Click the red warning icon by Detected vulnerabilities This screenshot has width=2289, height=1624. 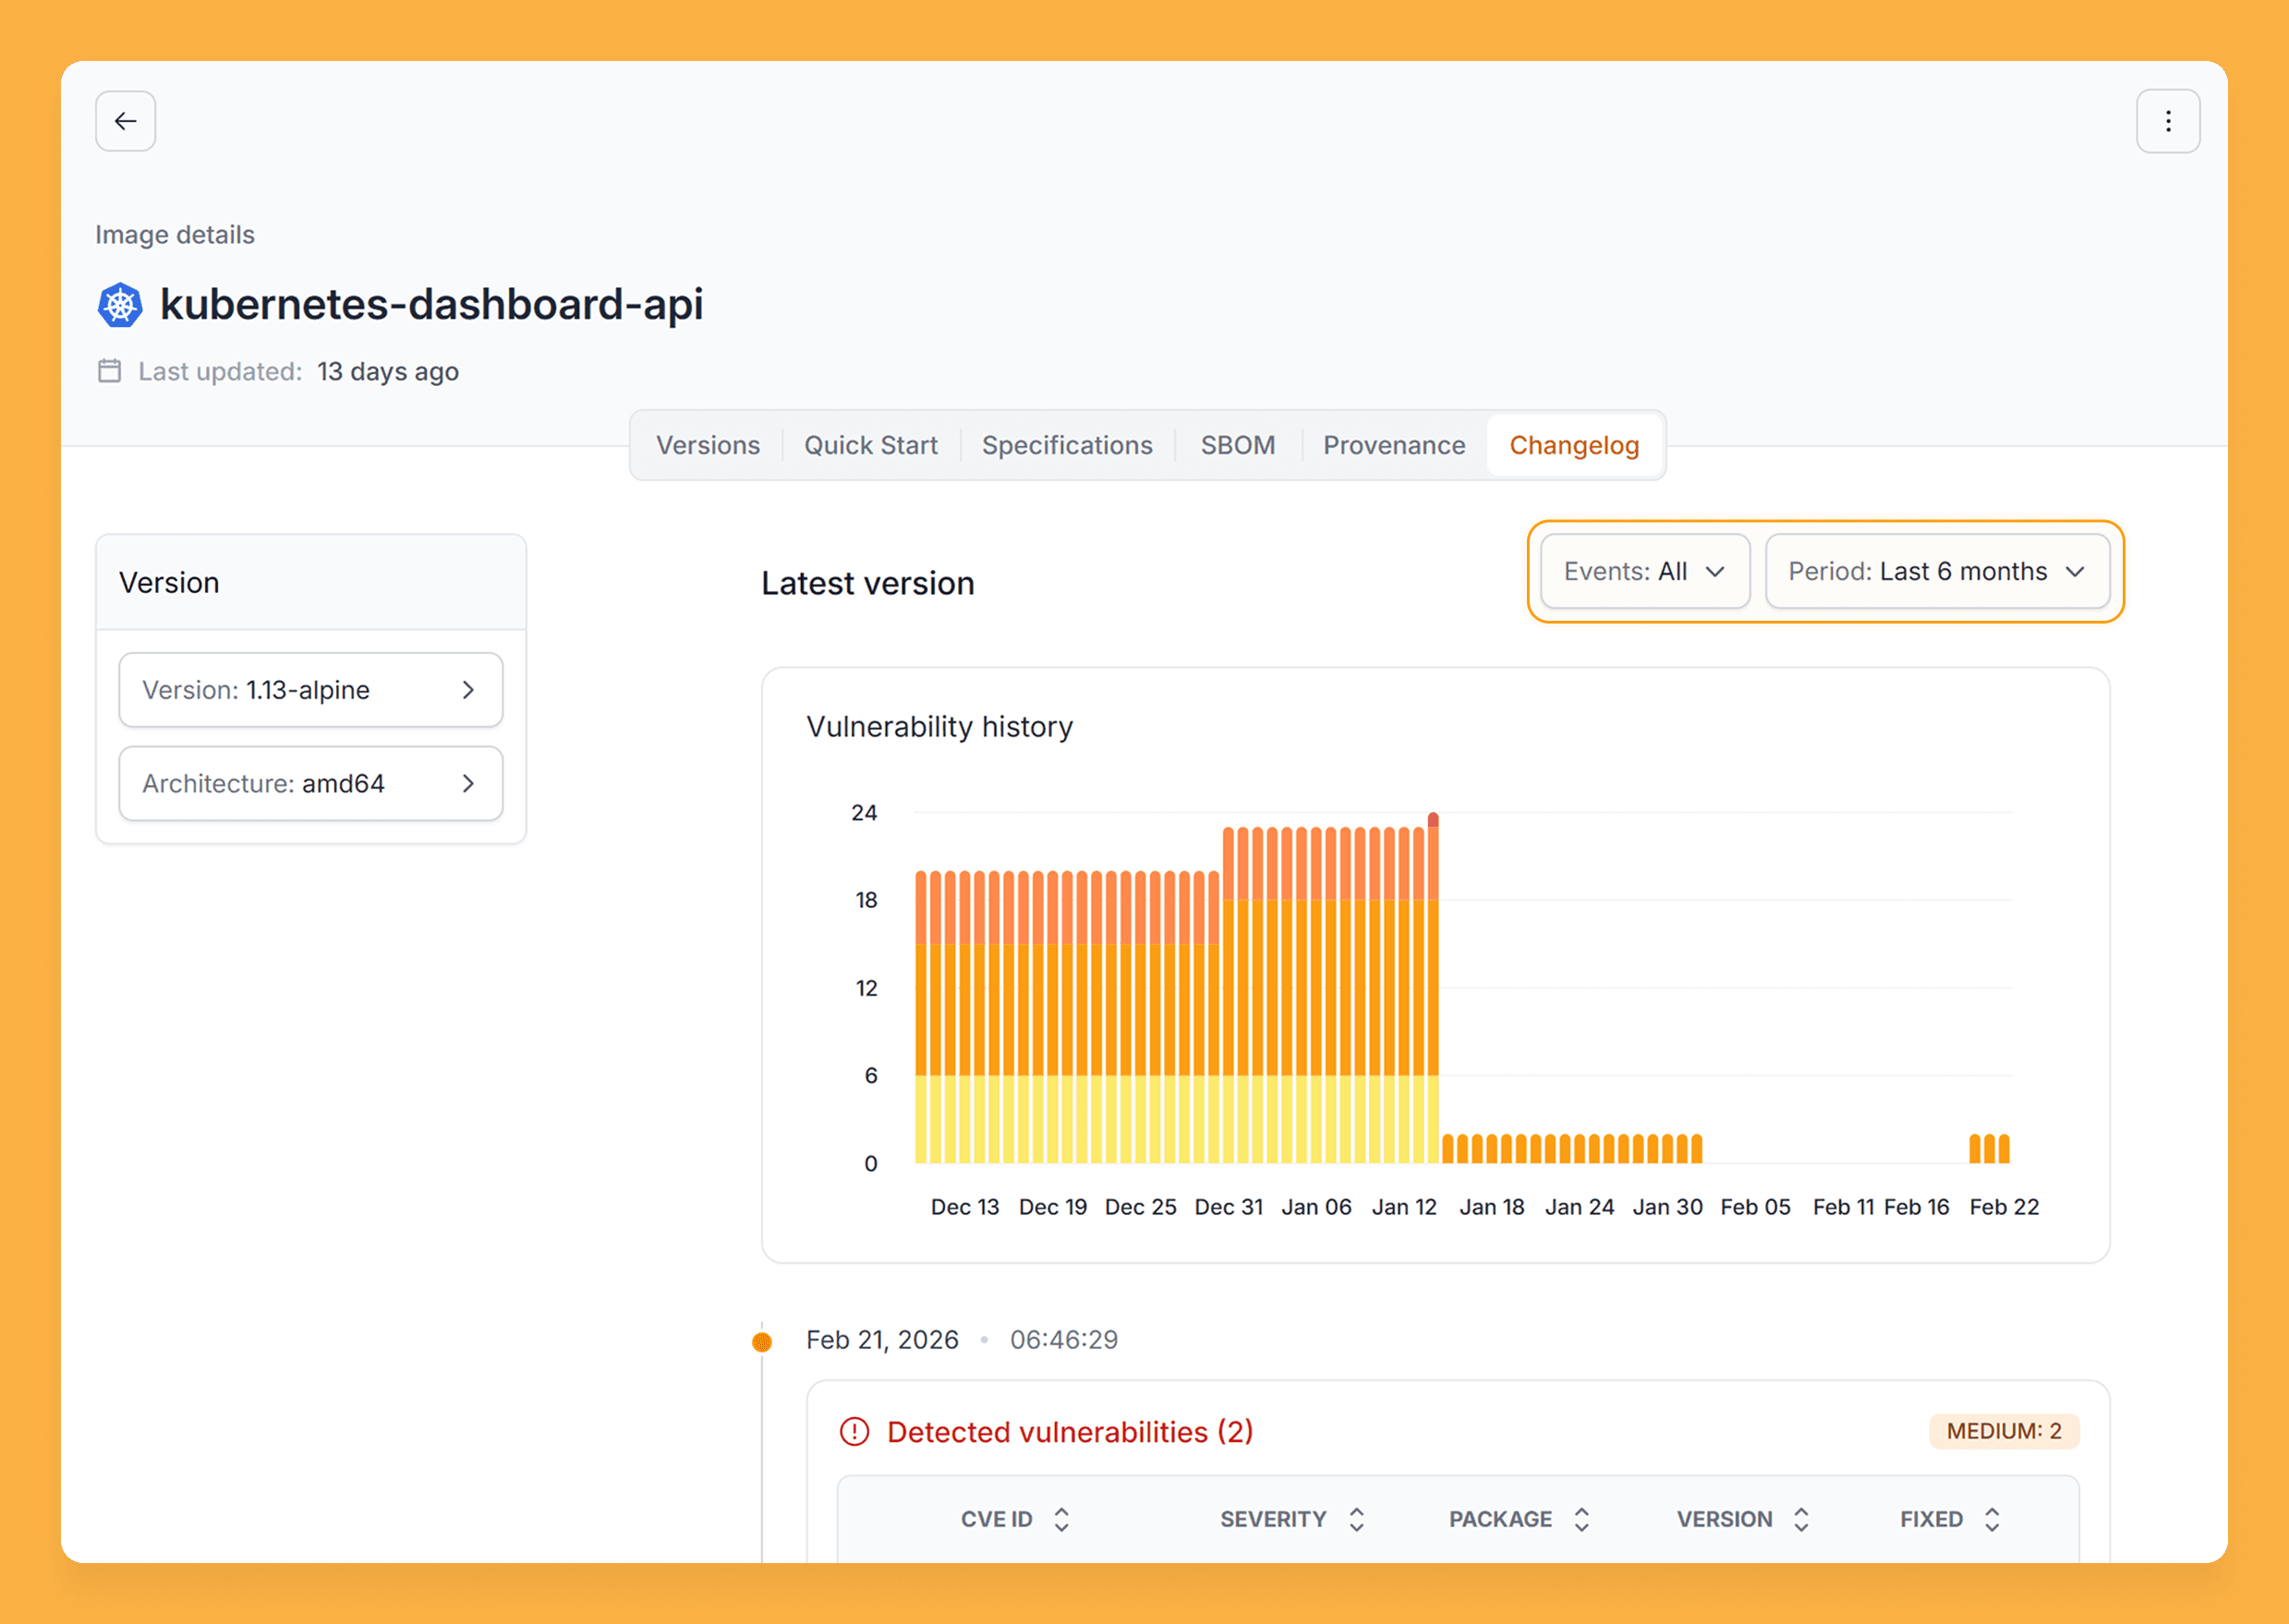tap(854, 1431)
